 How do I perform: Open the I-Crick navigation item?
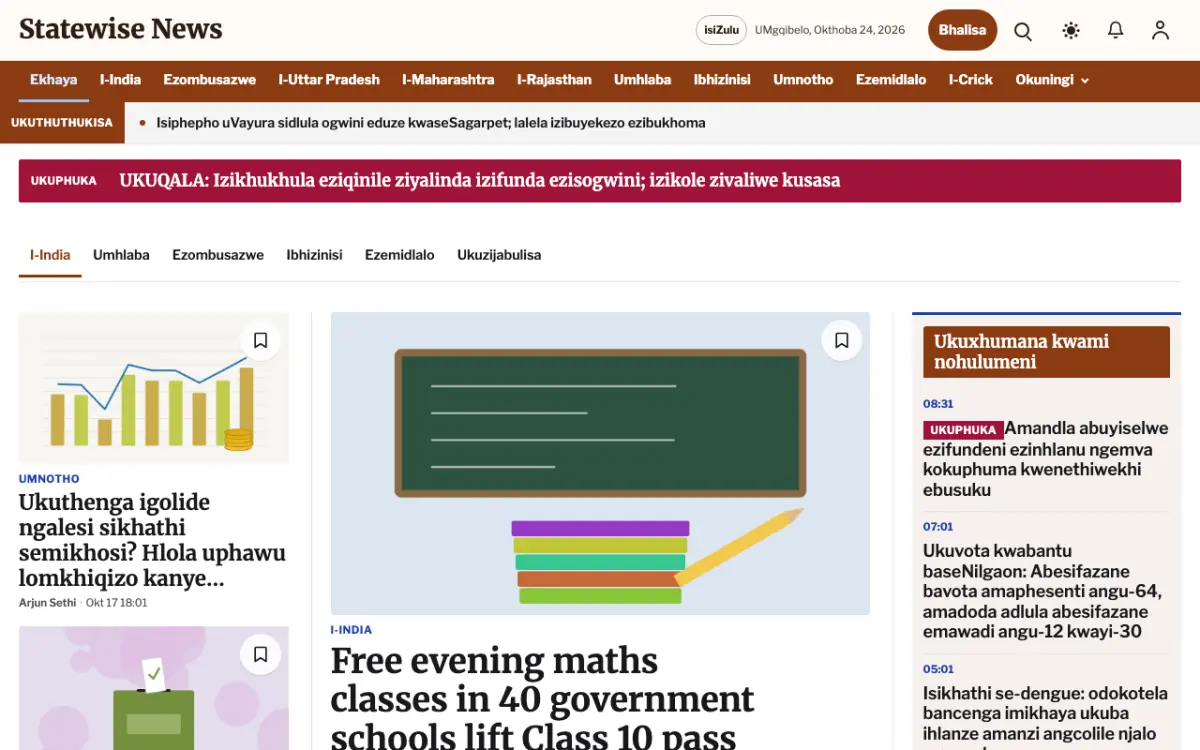click(x=970, y=80)
